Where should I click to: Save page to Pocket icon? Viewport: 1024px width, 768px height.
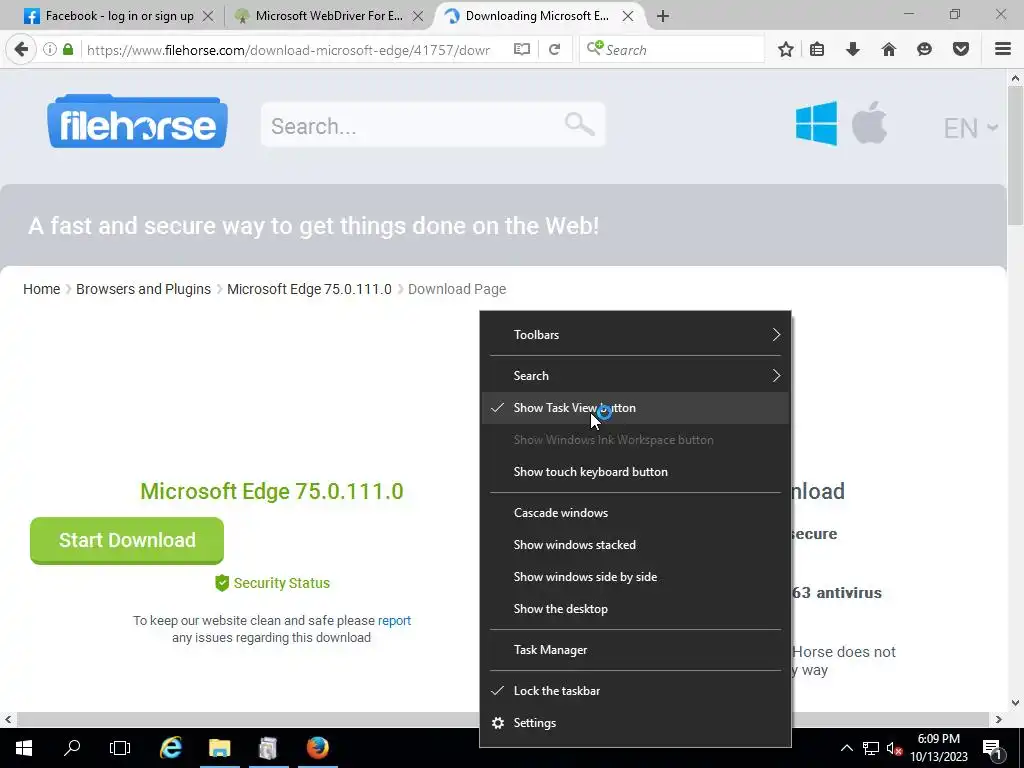pyautogui.click(x=961, y=49)
